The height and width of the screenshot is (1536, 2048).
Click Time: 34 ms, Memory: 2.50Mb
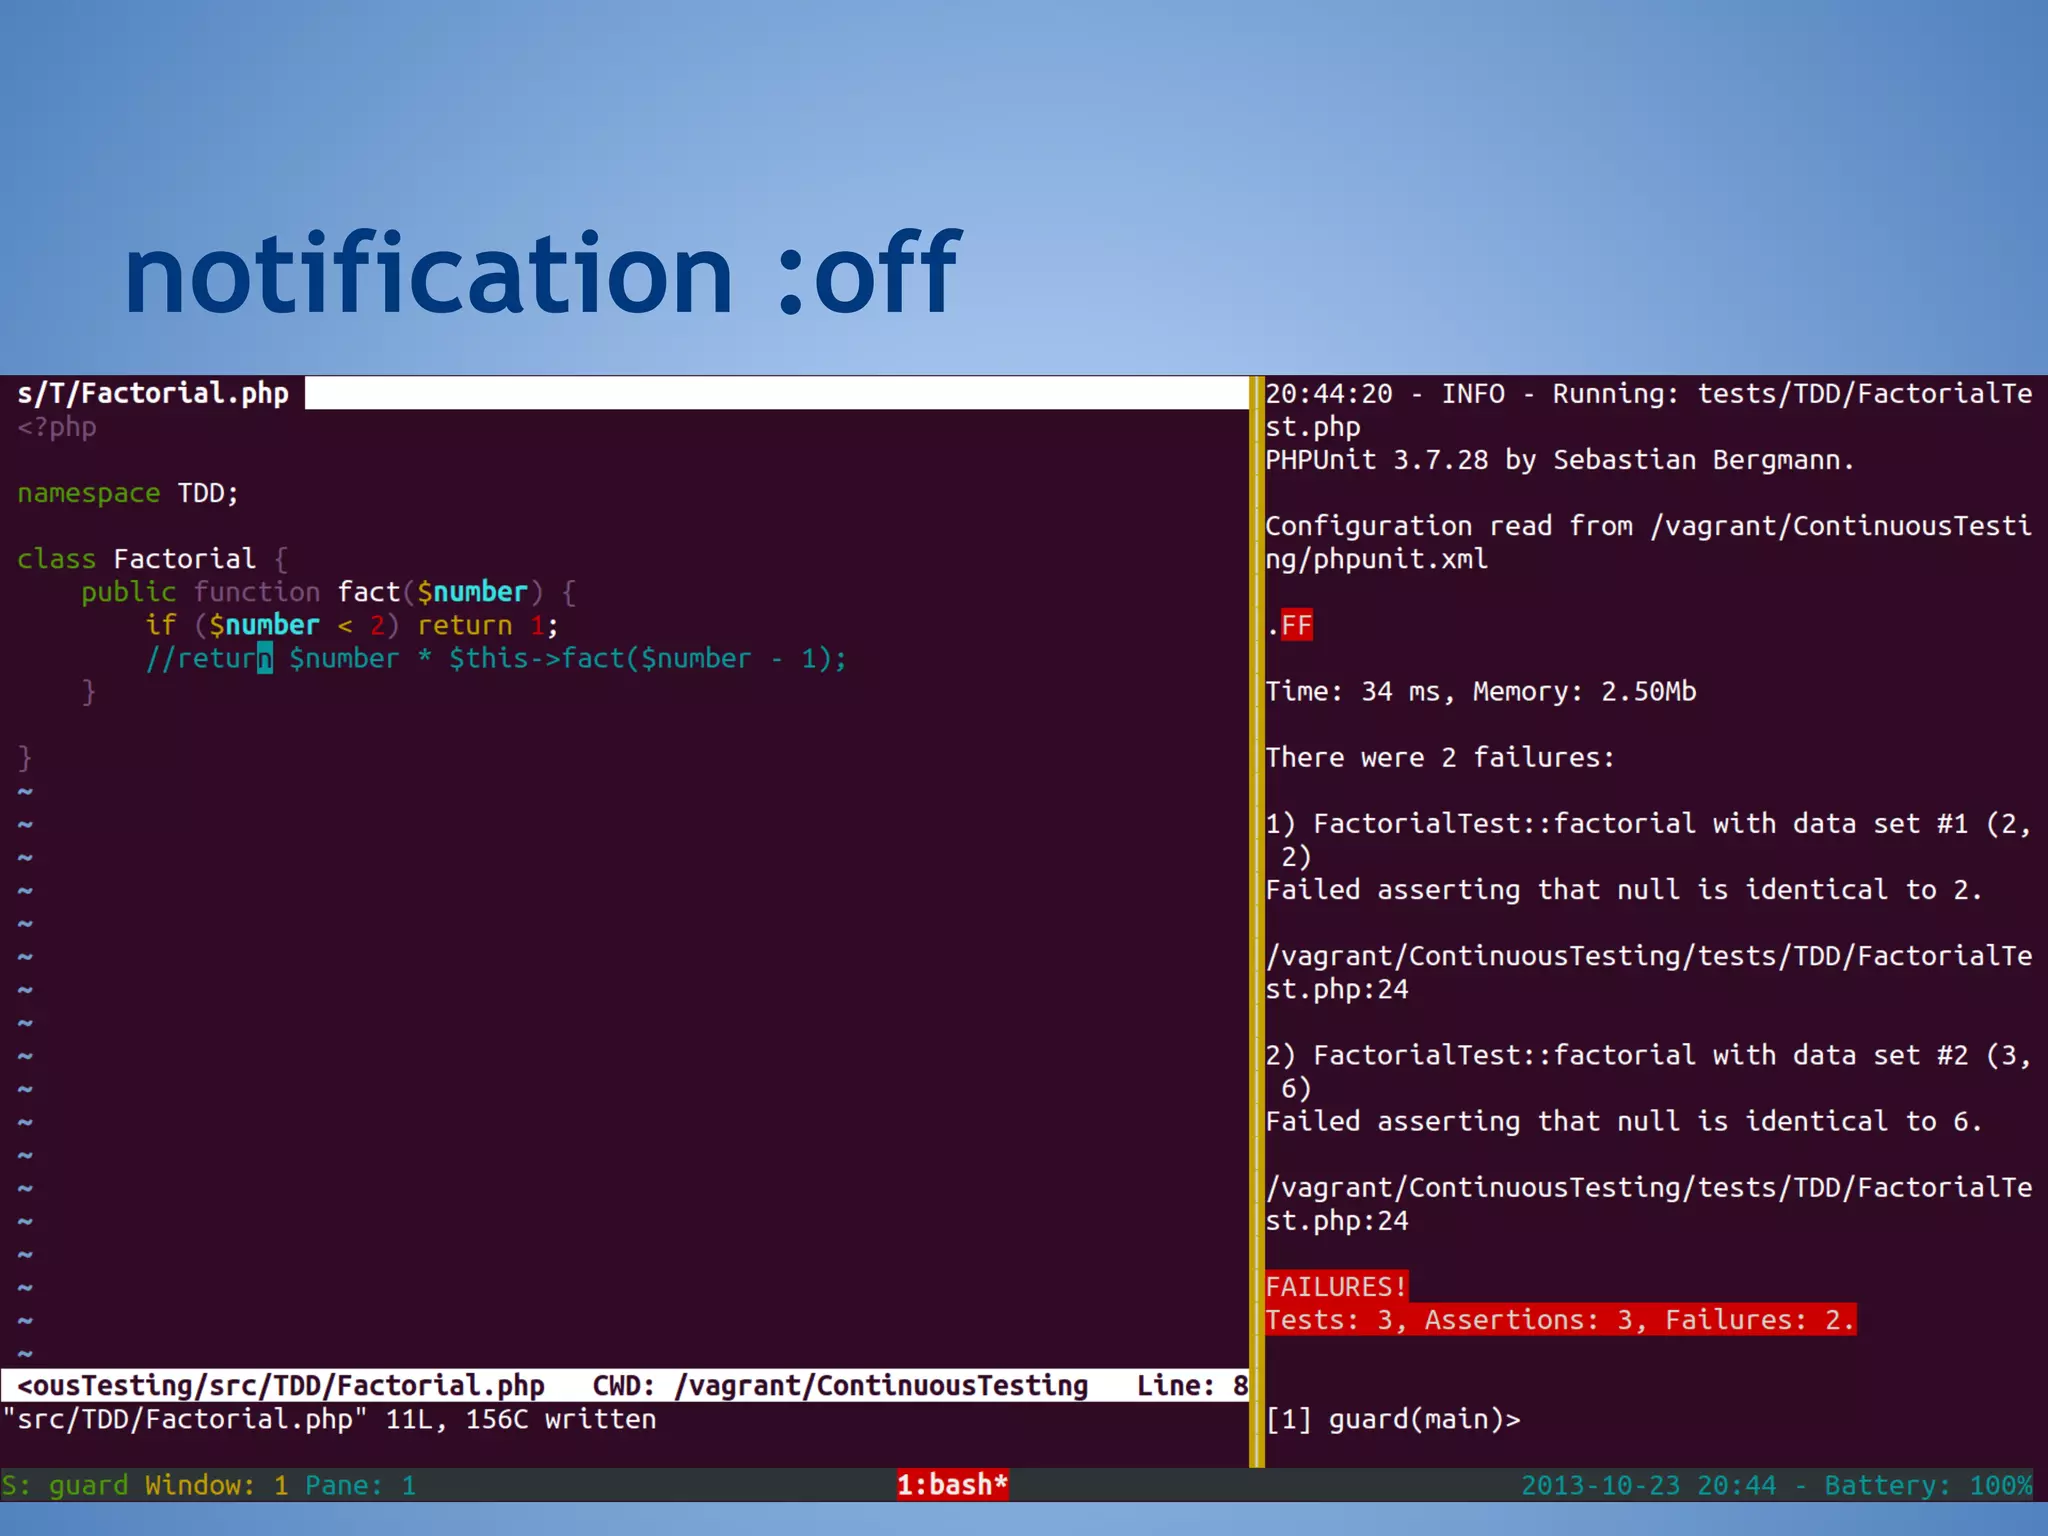[1481, 691]
